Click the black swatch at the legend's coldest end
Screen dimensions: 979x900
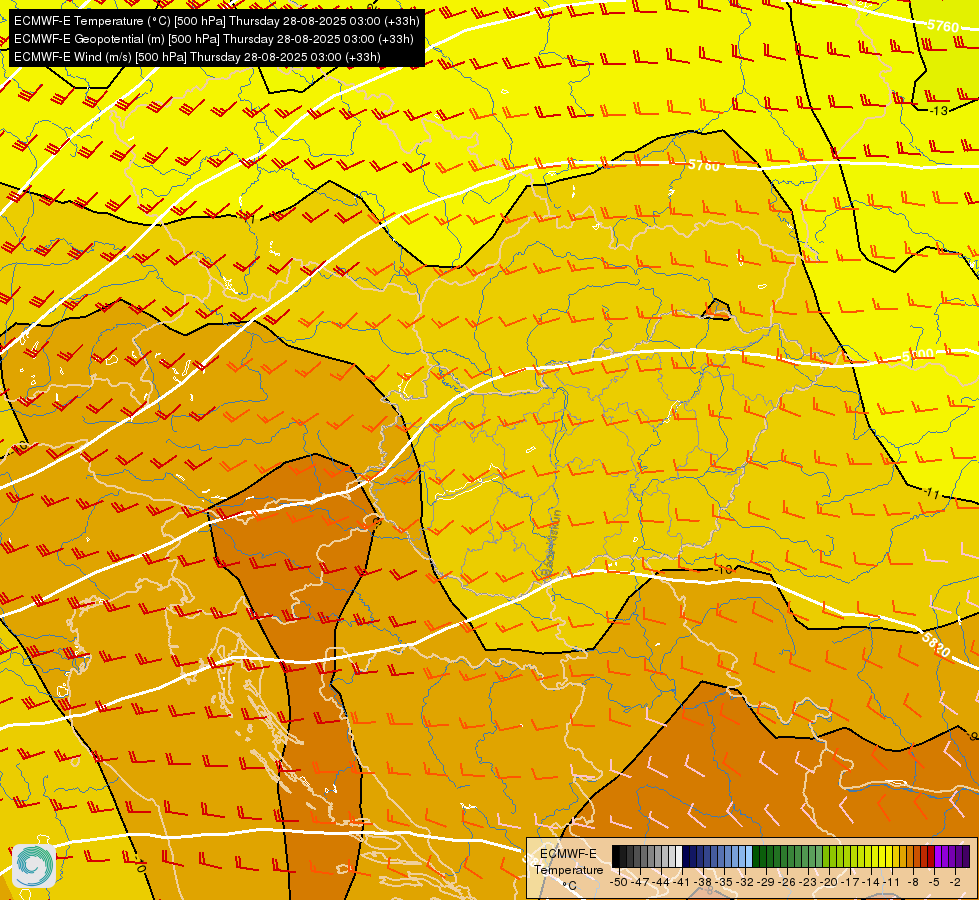point(616,856)
